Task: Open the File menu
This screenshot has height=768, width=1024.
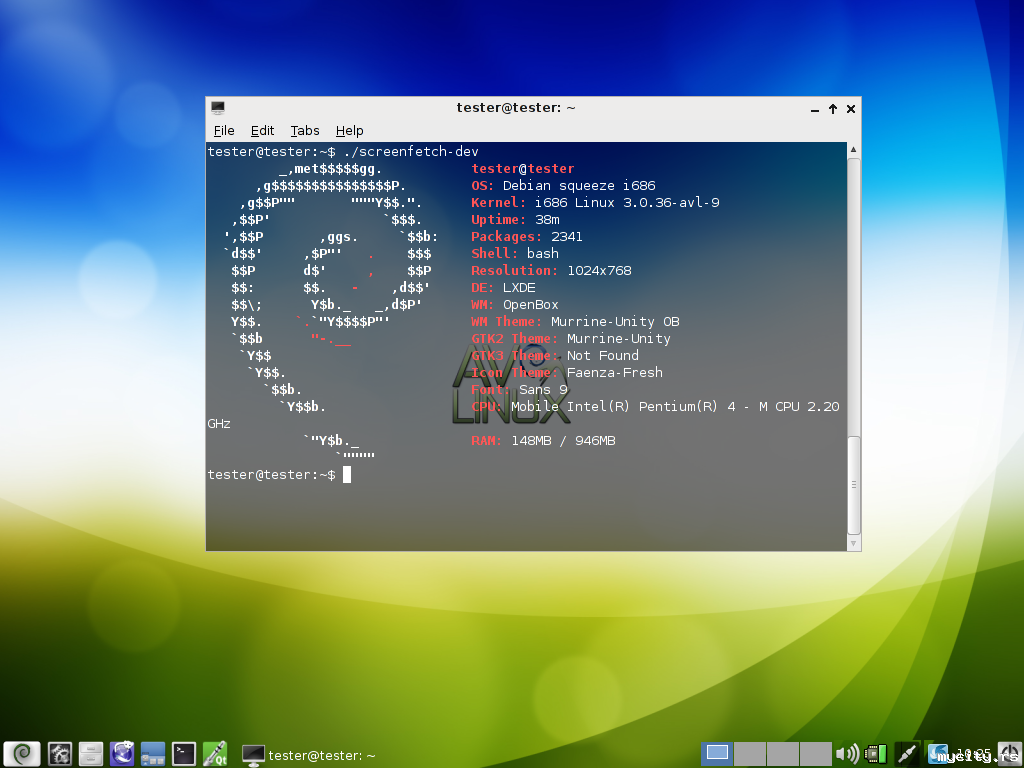Action: tap(224, 131)
